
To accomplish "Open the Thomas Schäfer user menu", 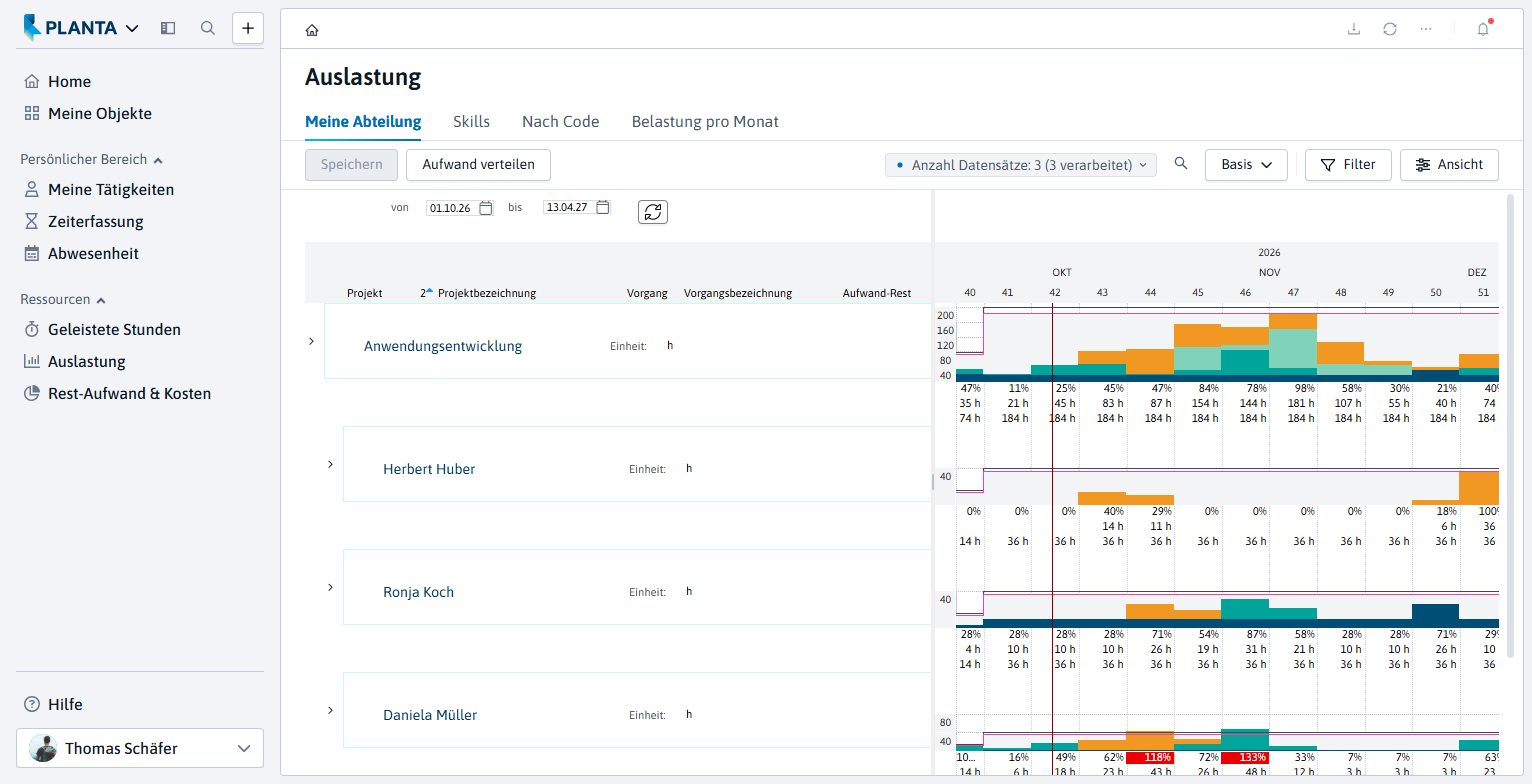I will coord(140,748).
